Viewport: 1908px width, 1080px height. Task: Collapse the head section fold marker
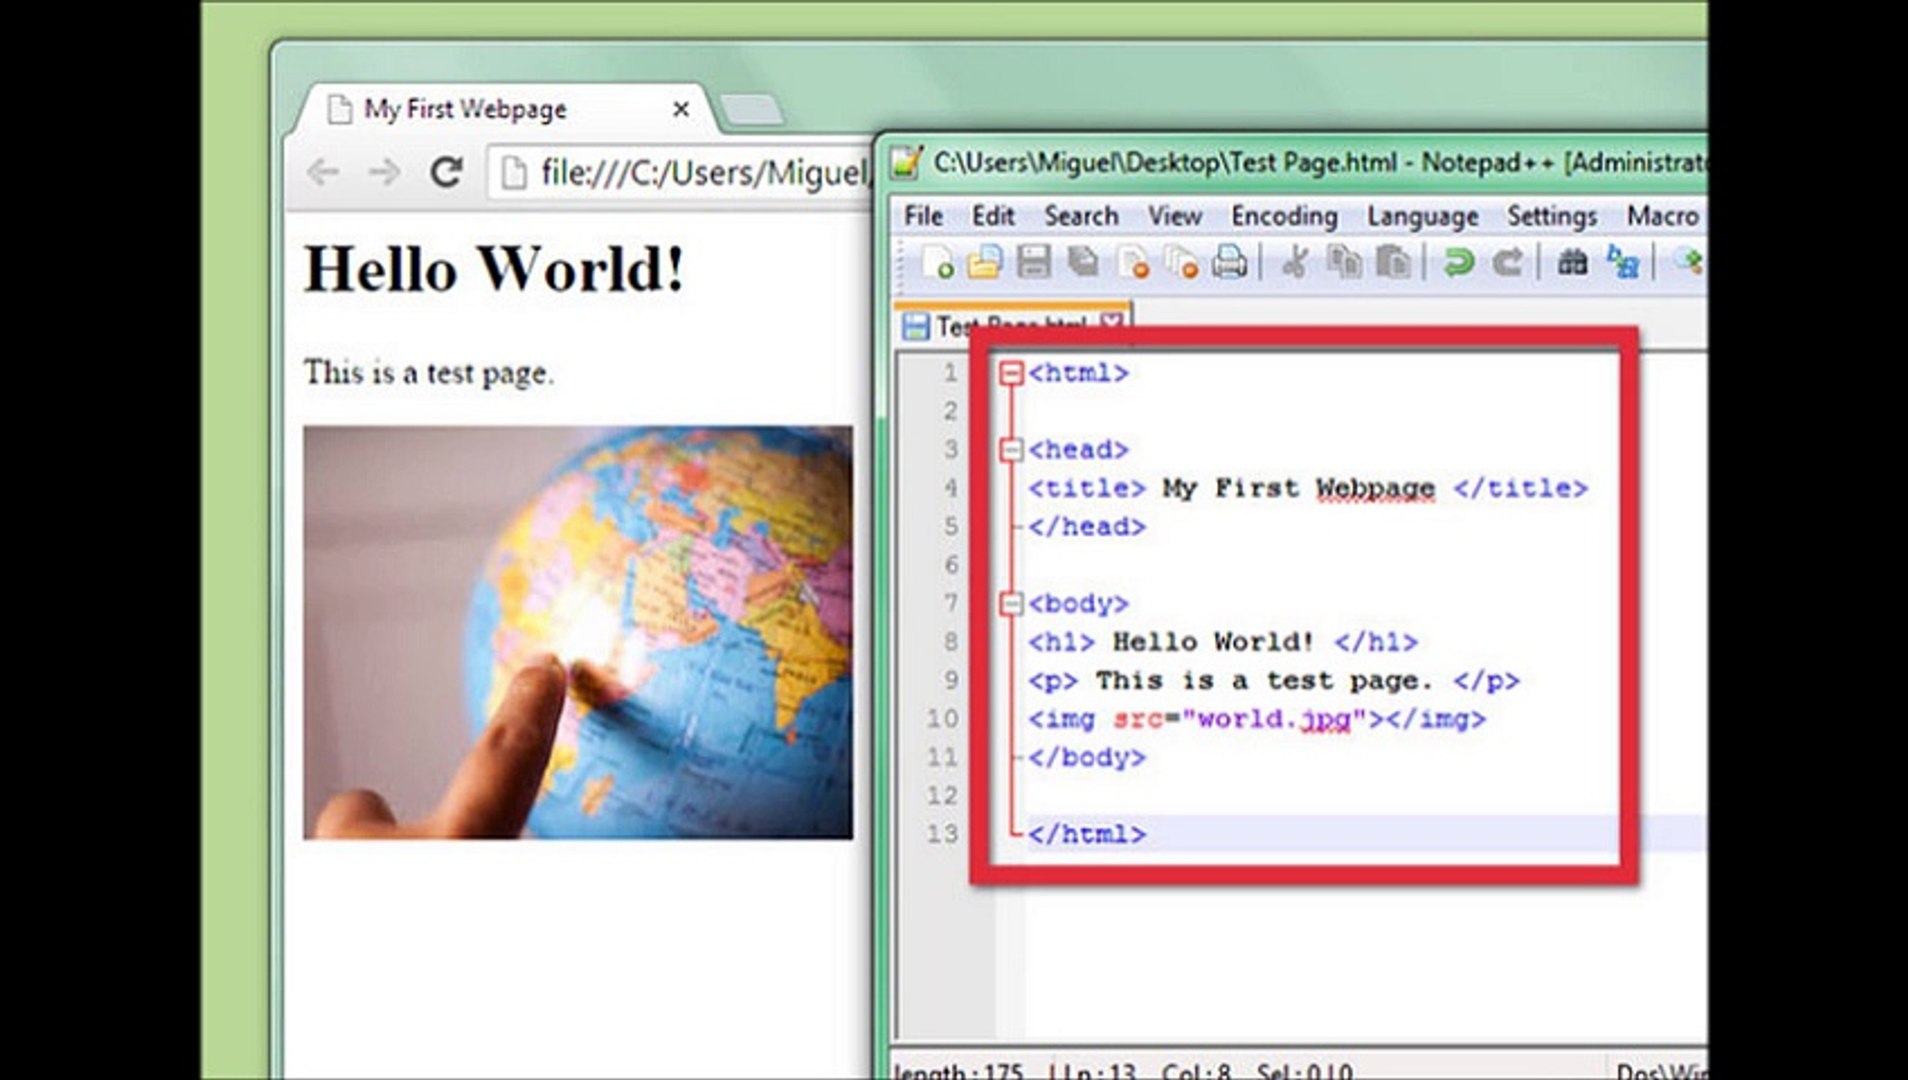click(x=1010, y=449)
